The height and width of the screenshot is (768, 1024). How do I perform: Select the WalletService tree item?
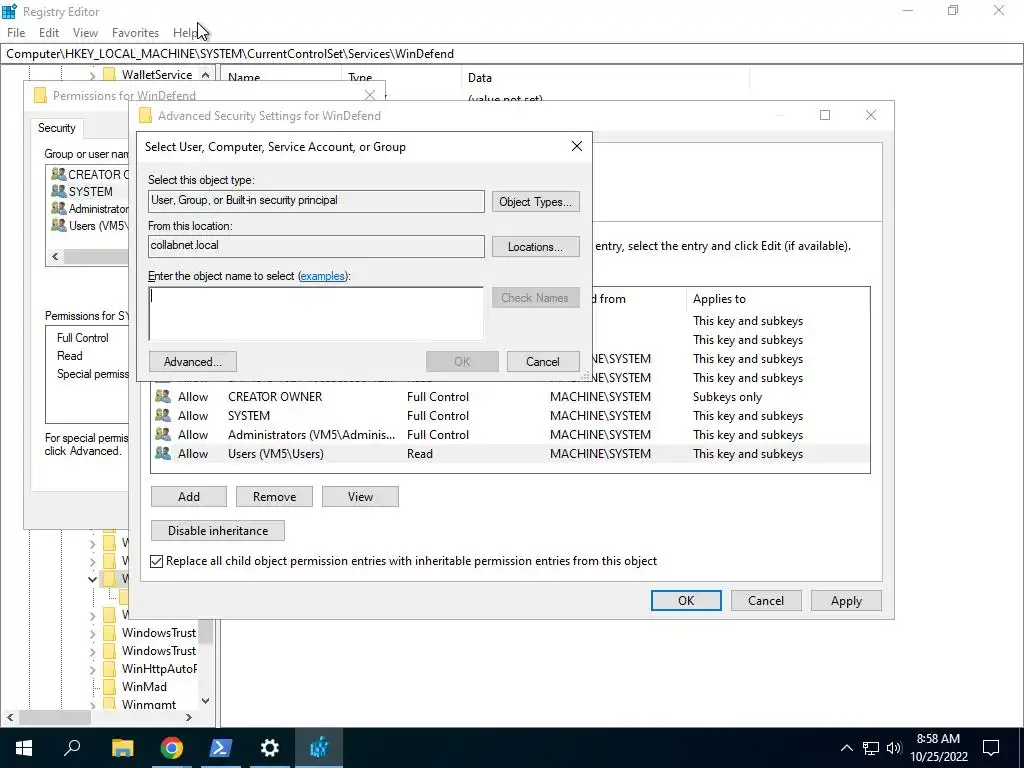pos(157,75)
